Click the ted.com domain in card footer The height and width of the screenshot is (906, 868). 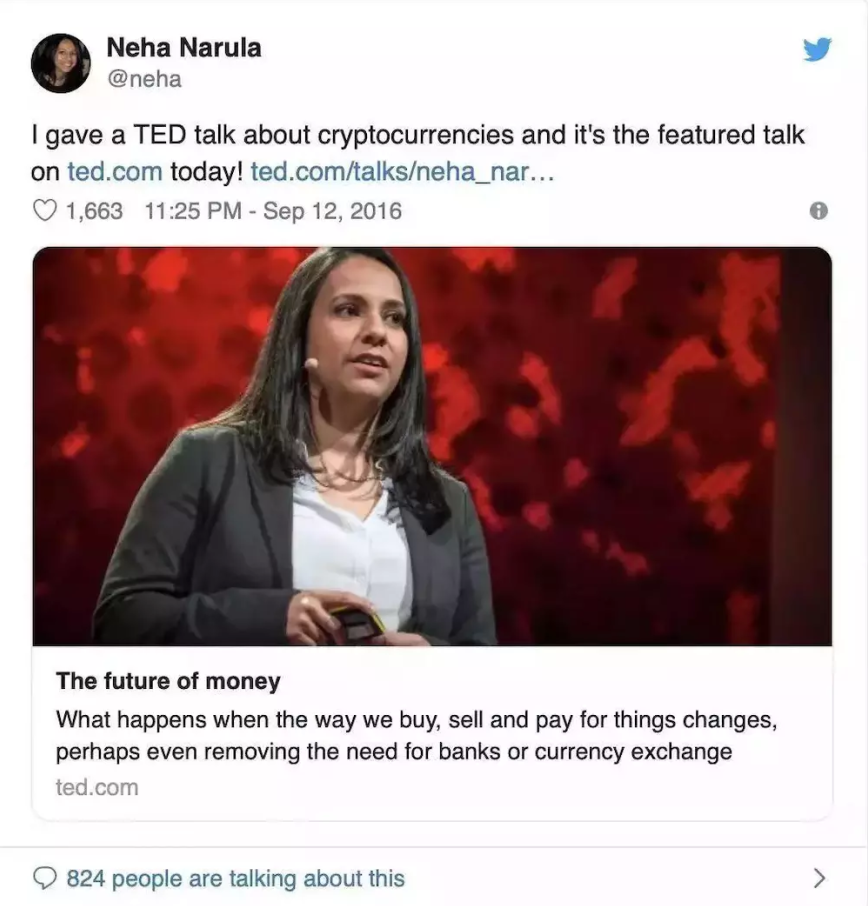coord(97,788)
